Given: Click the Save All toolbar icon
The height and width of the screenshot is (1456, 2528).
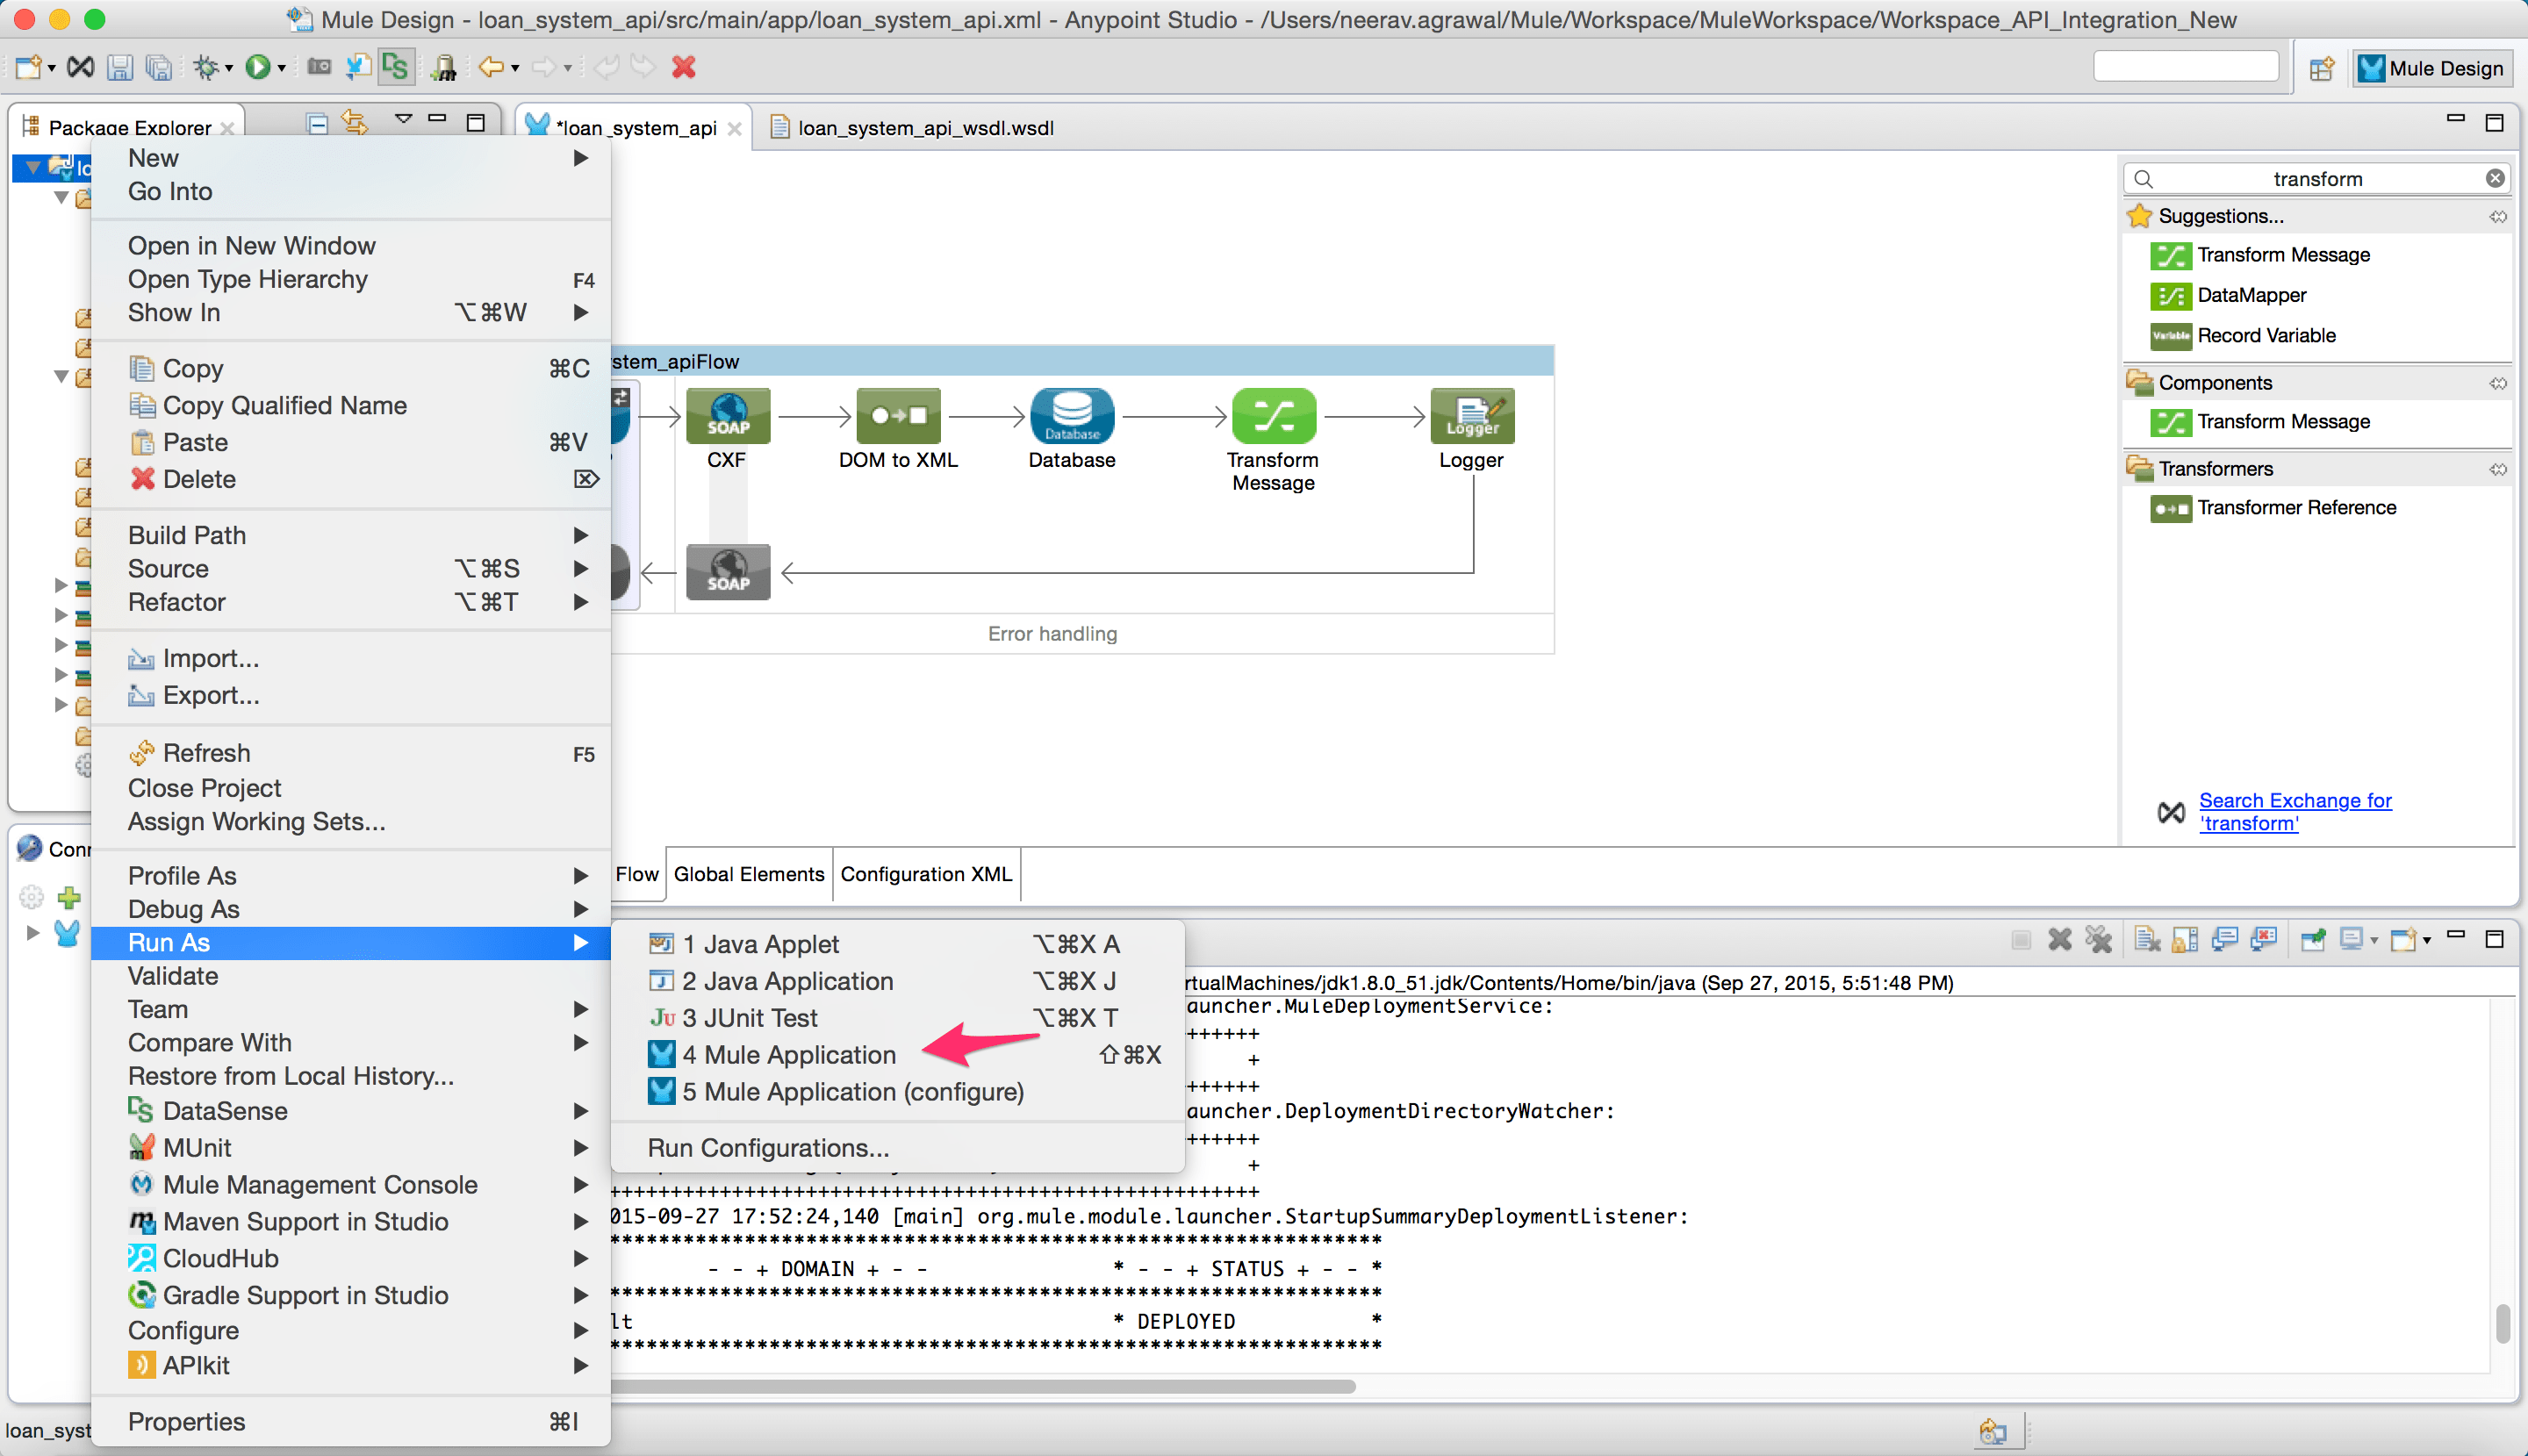Looking at the screenshot, I should [158, 67].
